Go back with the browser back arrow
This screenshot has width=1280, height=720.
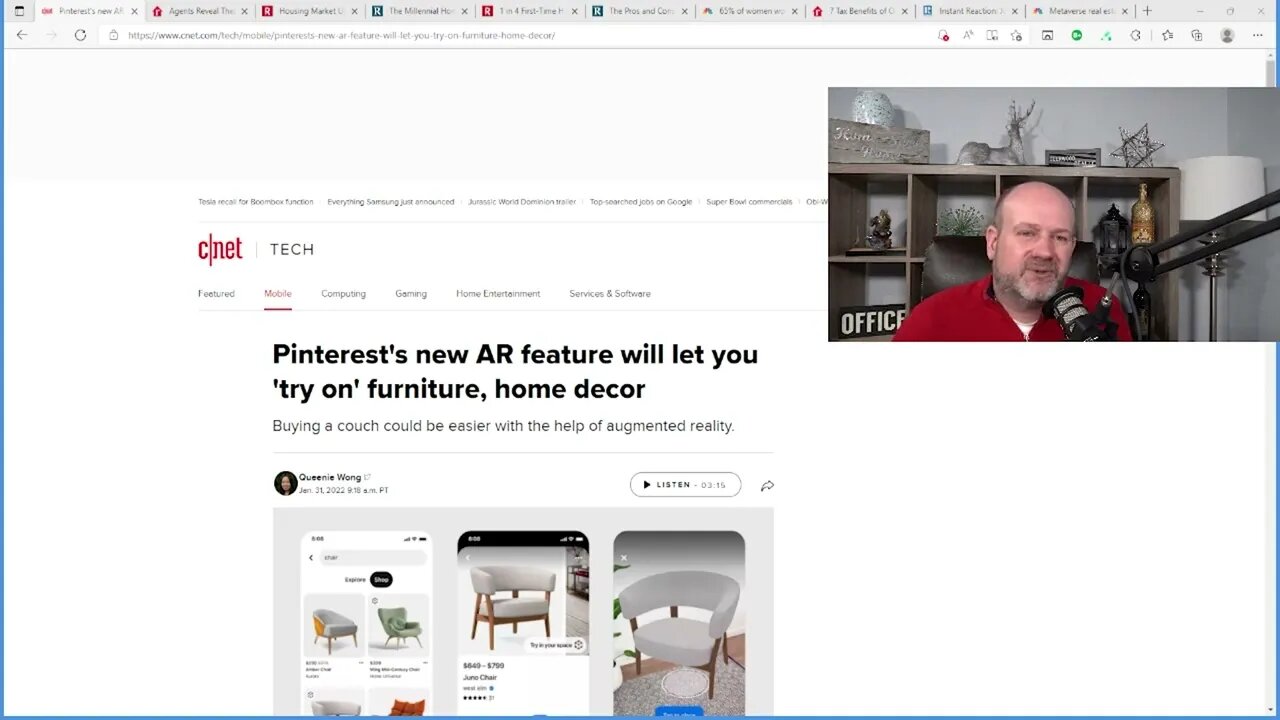(x=22, y=35)
